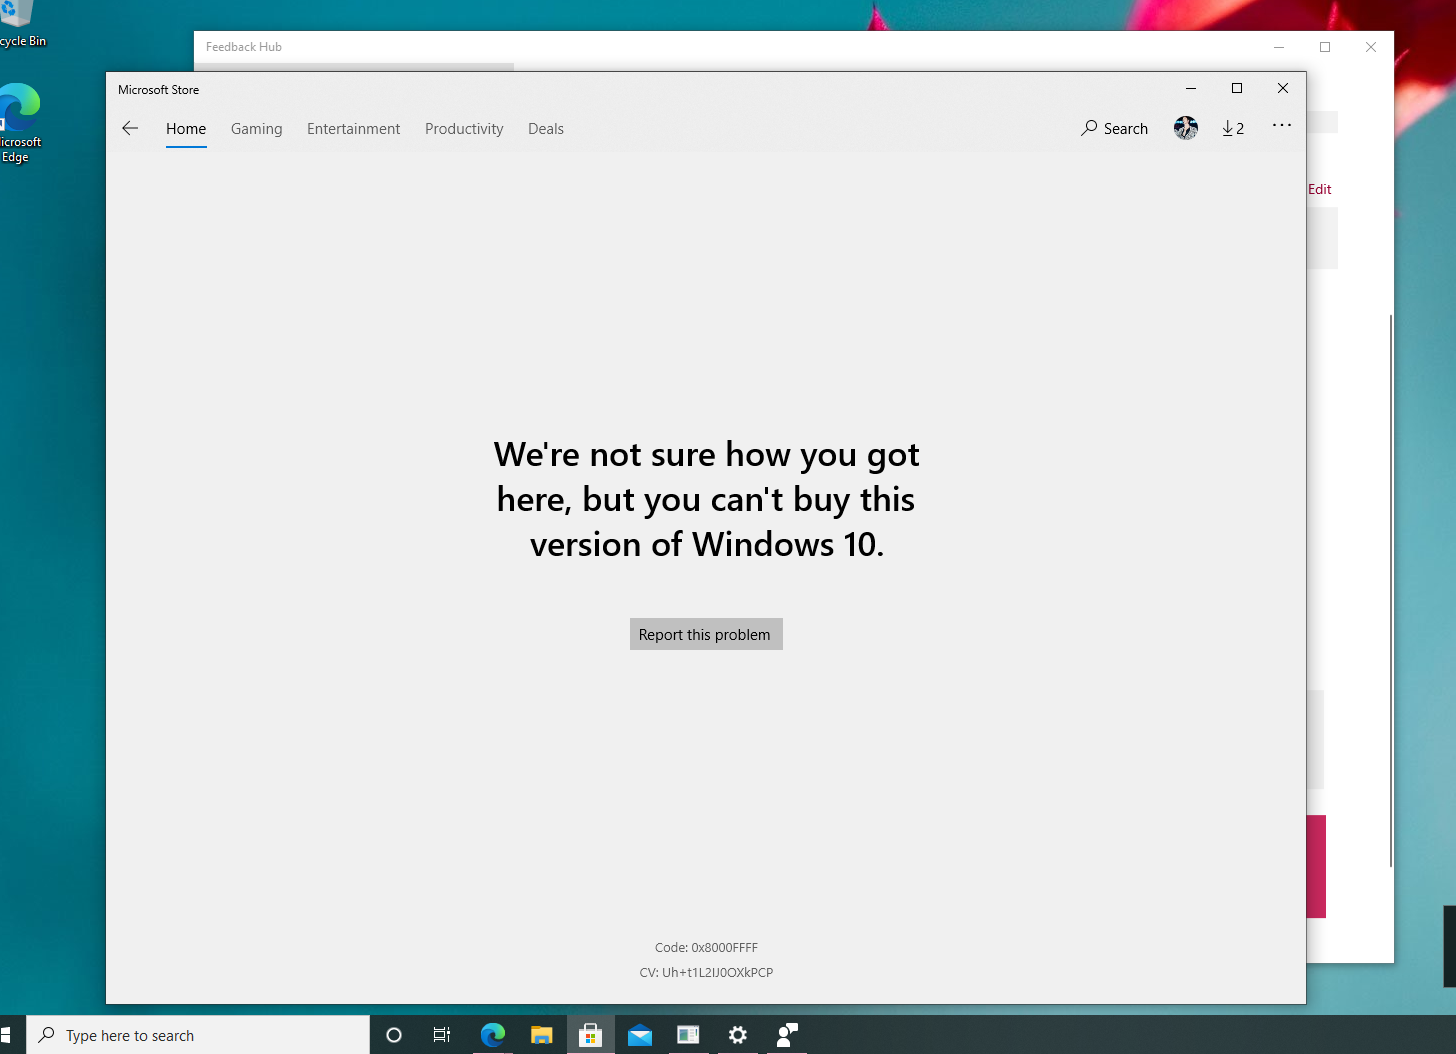This screenshot has width=1456, height=1054.
Task: Click the Feedback Hub title bar text
Action: (244, 47)
